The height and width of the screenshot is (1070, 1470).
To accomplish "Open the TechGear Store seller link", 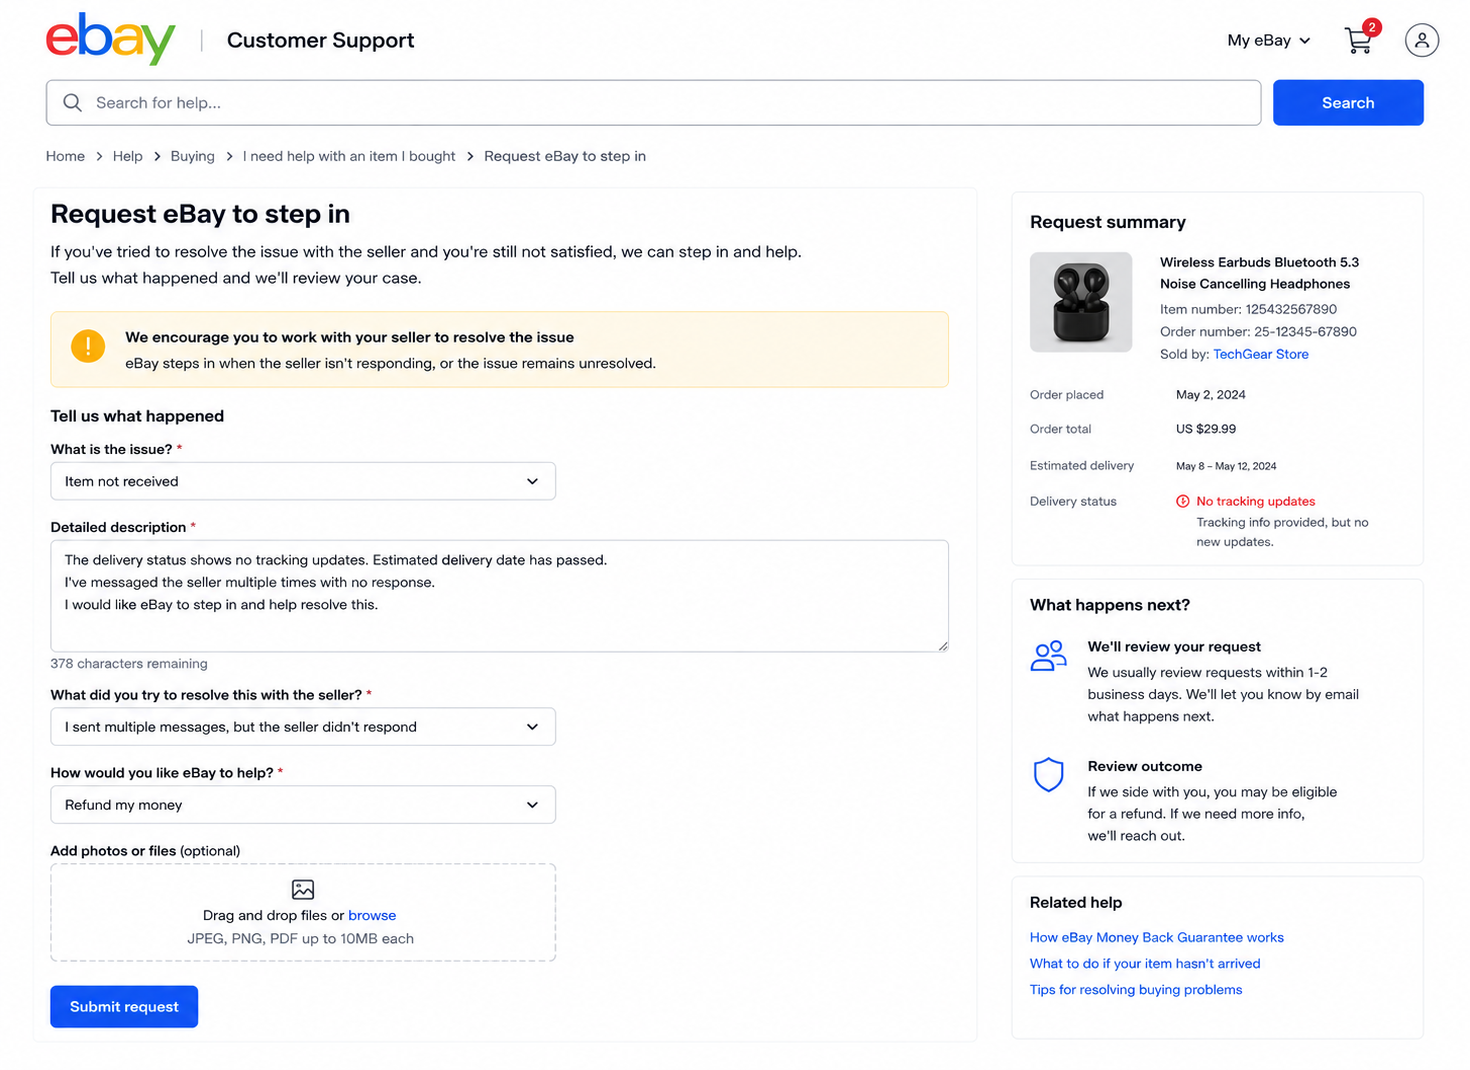I will (x=1260, y=354).
